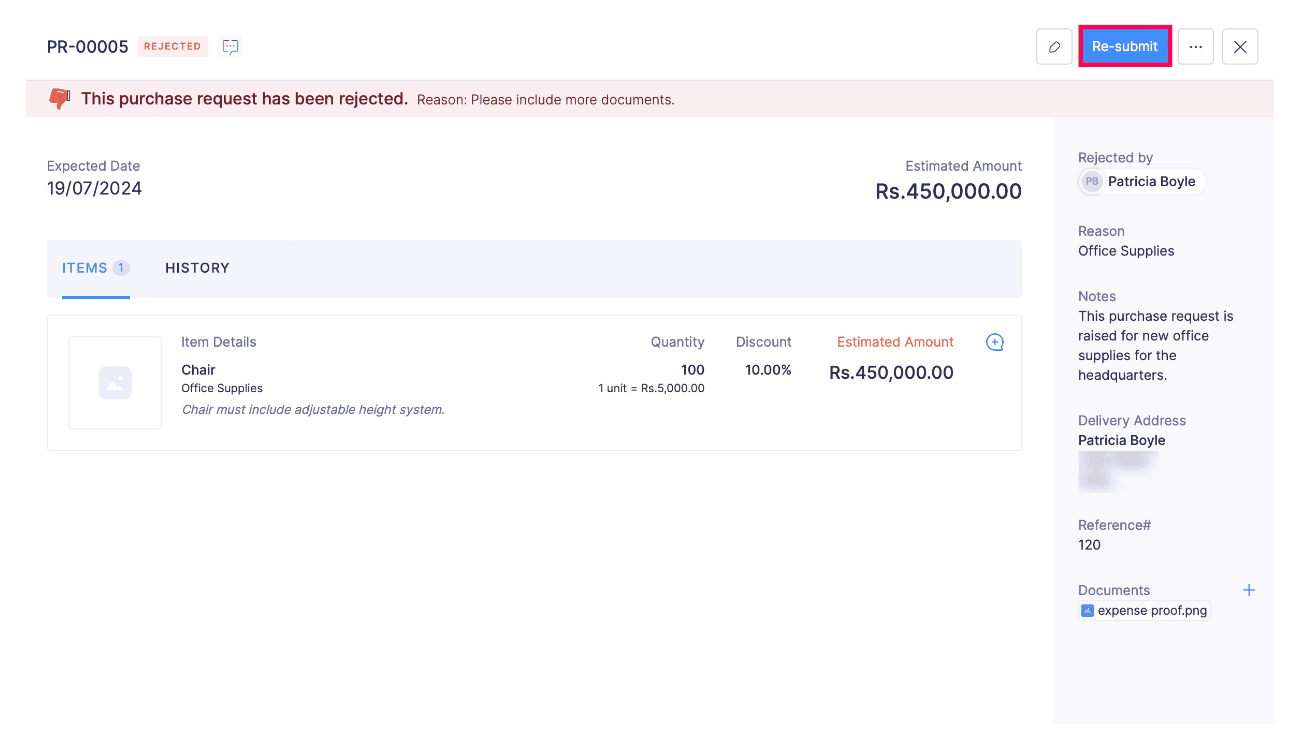Click the circled plus icon on the Chair row
The width and height of the screenshot is (1294, 754).
click(x=994, y=342)
